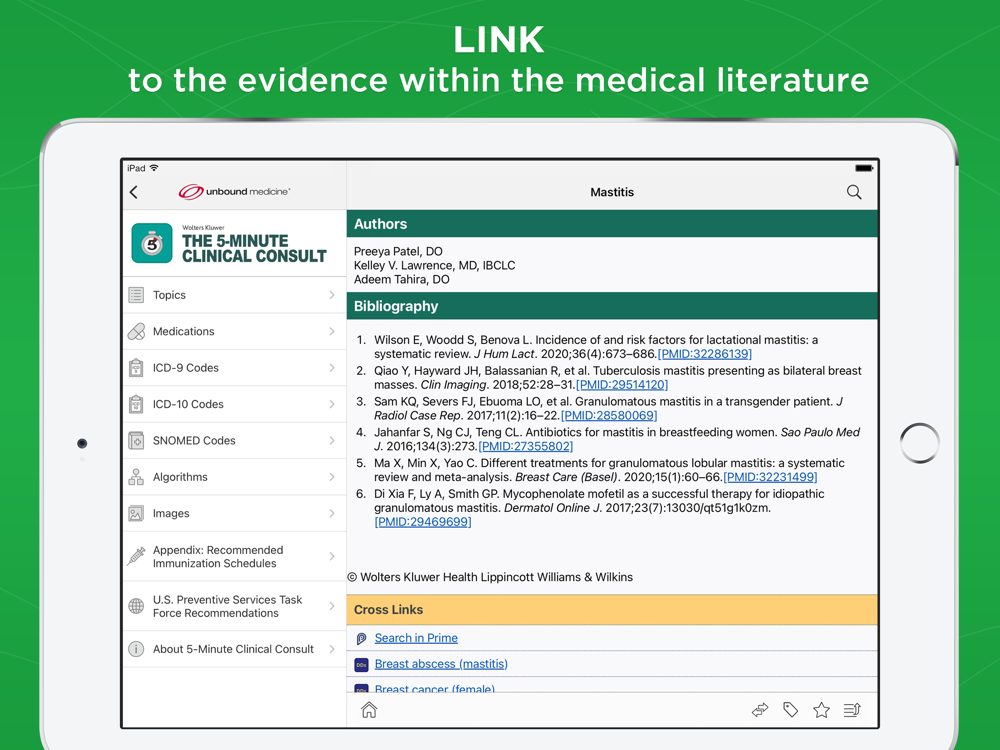
Task: Expand the Preventive Services Task Force chevron
Action: pyautogui.click(x=332, y=606)
